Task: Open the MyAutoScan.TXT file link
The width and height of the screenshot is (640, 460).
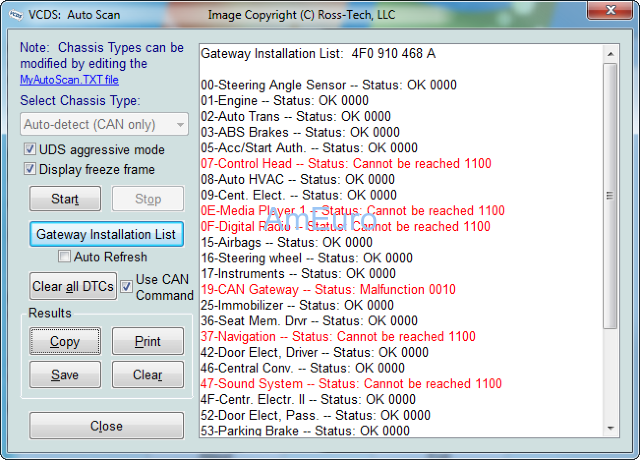Action: pos(69,80)
